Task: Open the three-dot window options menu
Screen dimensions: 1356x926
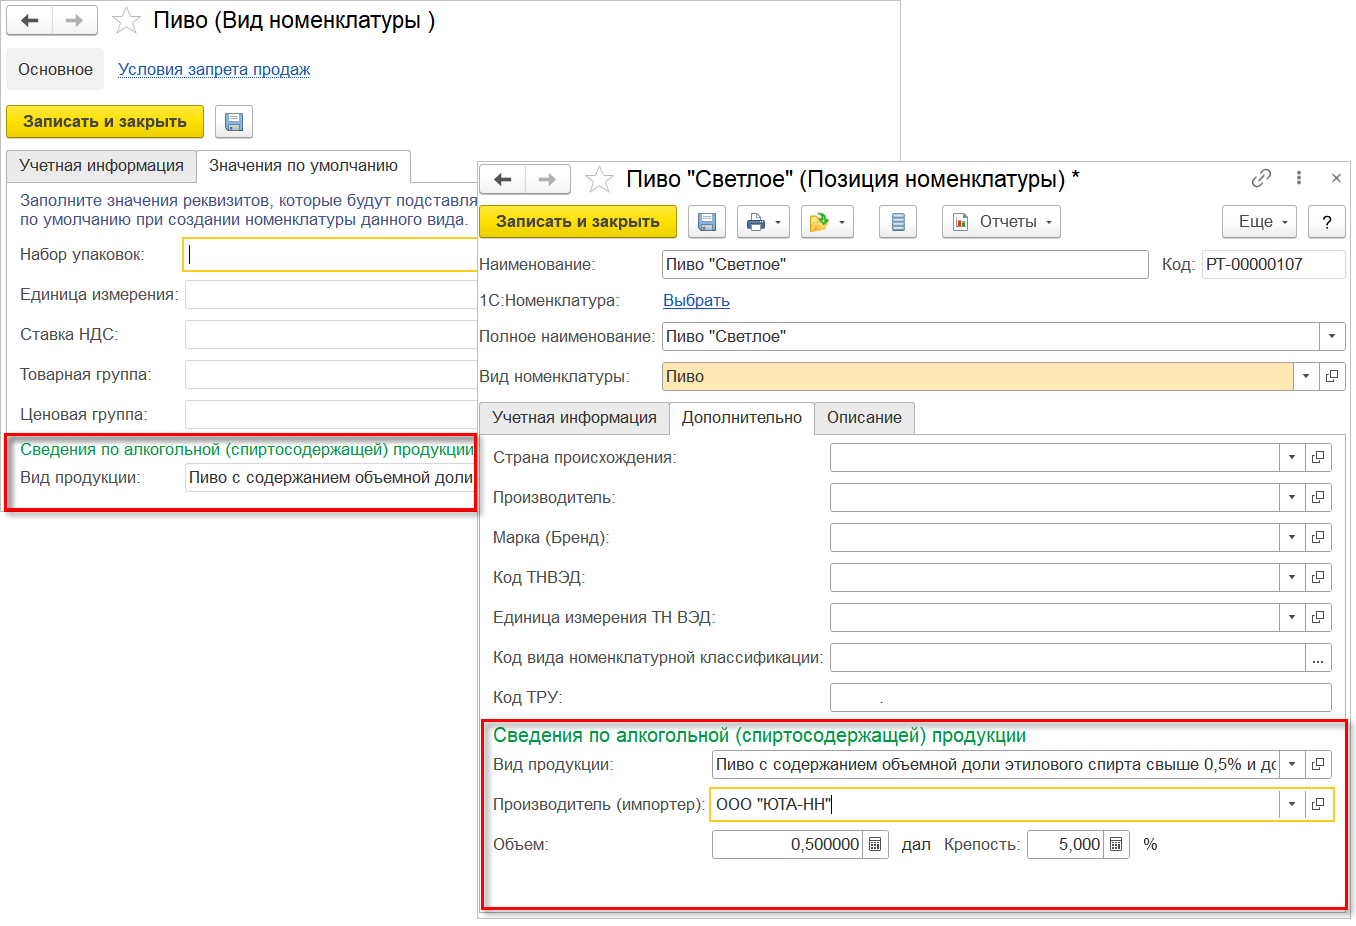Action: pos(1299,178)
